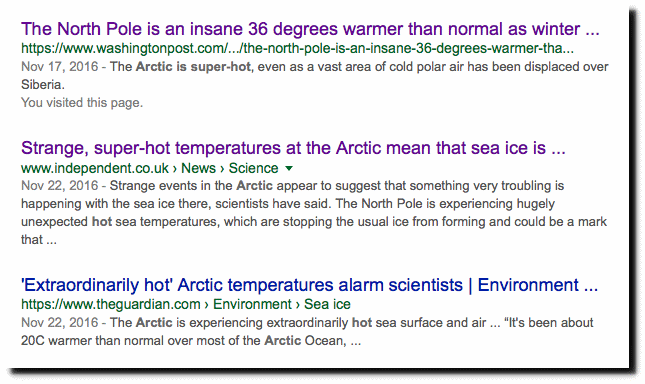
Task: Click the Nov 17, 2016 snippet text
Action: (x=315, y=76)
